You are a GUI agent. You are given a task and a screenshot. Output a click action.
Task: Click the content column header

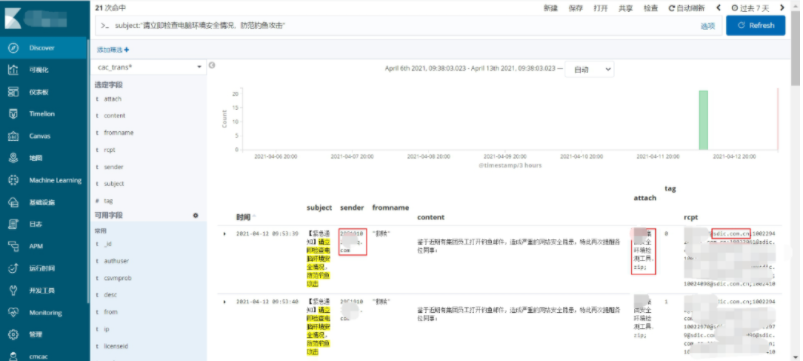click(x=431, y=218)
